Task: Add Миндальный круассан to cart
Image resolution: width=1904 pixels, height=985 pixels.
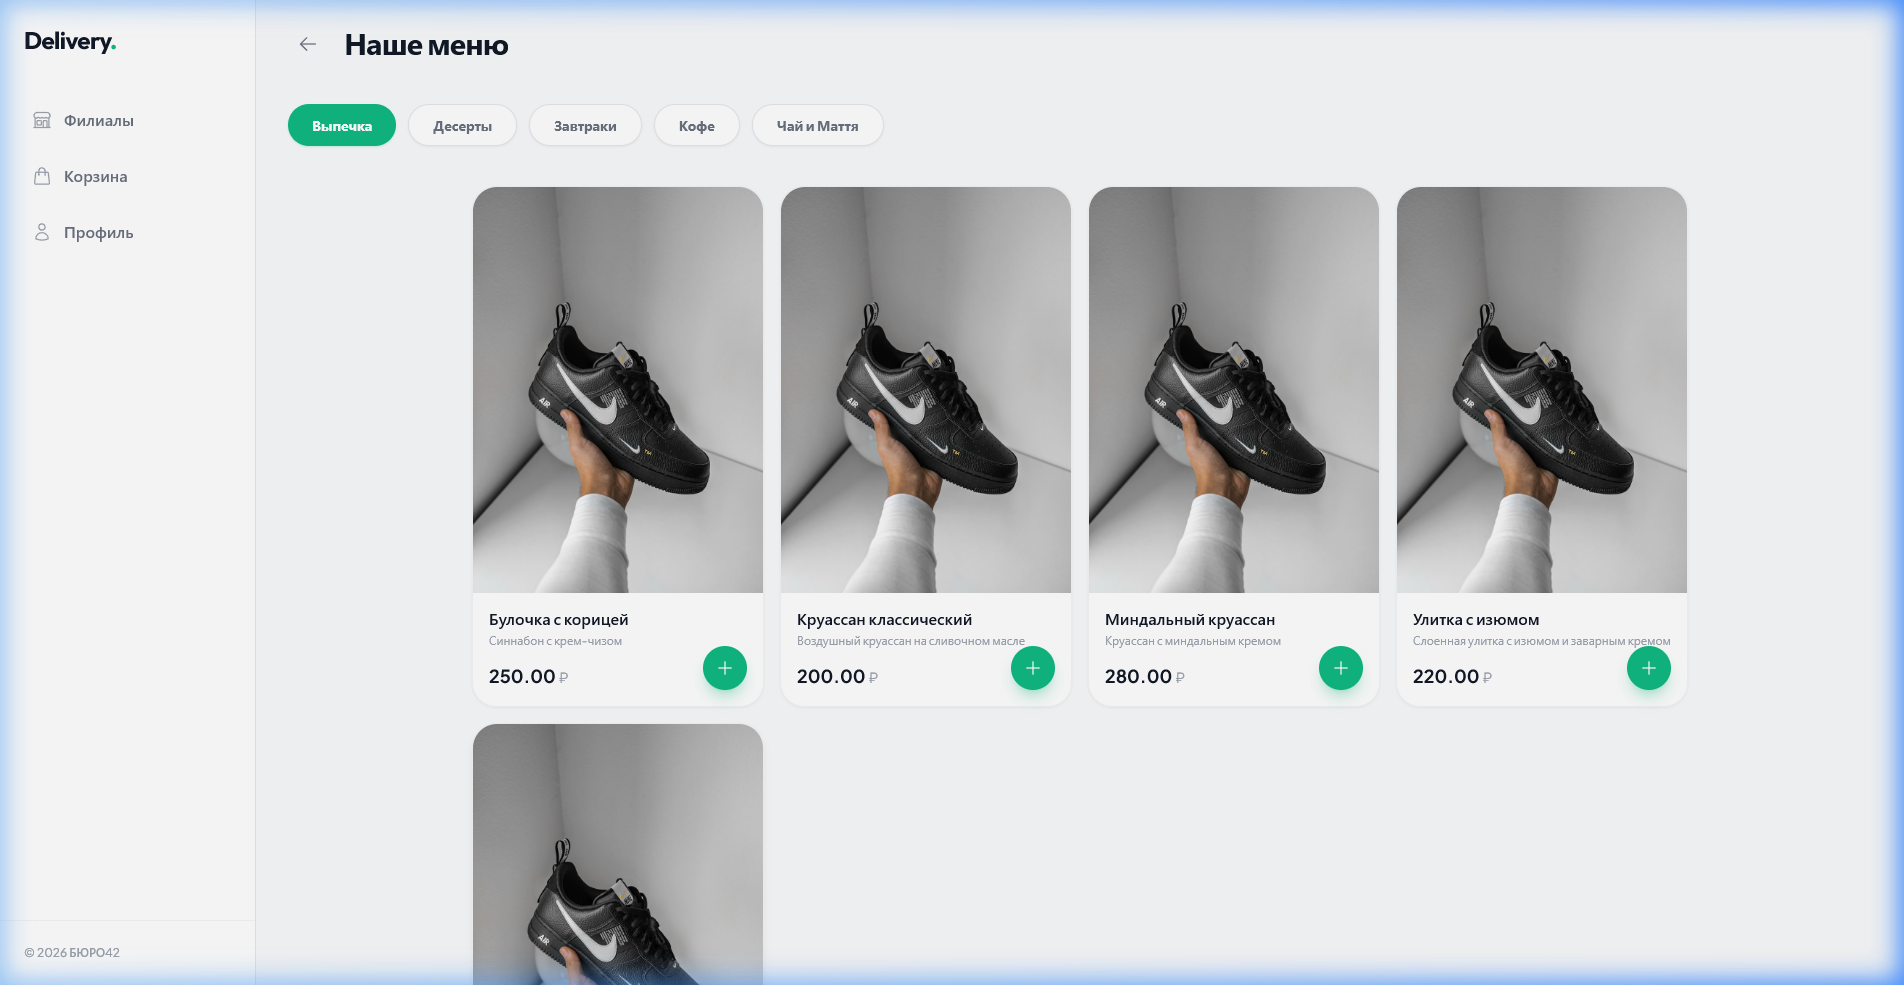Action: (1341, 668)
